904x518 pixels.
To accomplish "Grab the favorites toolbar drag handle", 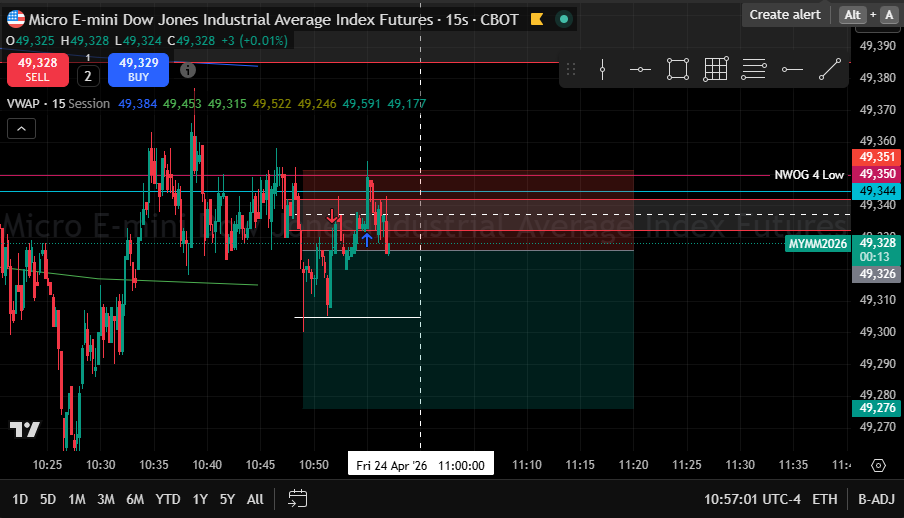I will [571, 70].
